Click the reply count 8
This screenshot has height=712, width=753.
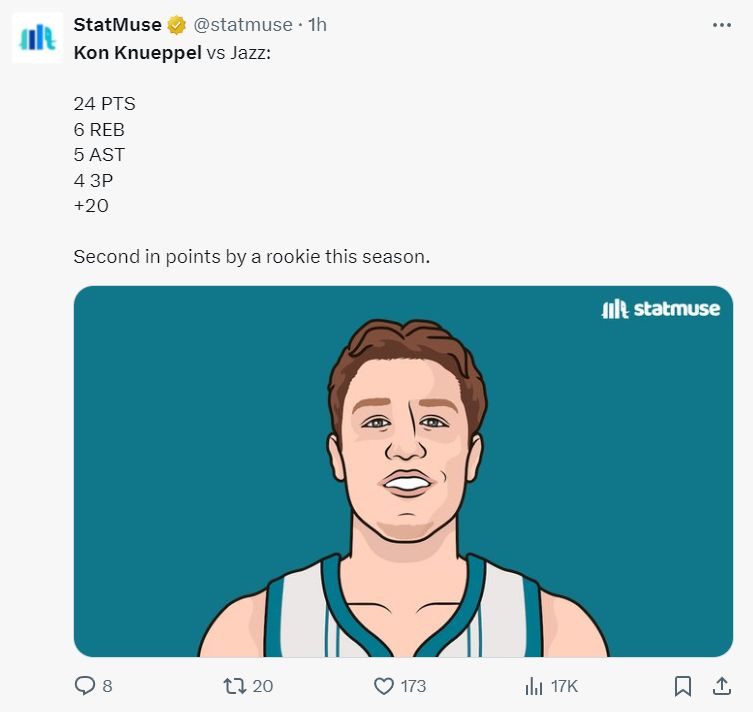click(x=107, y=686)
